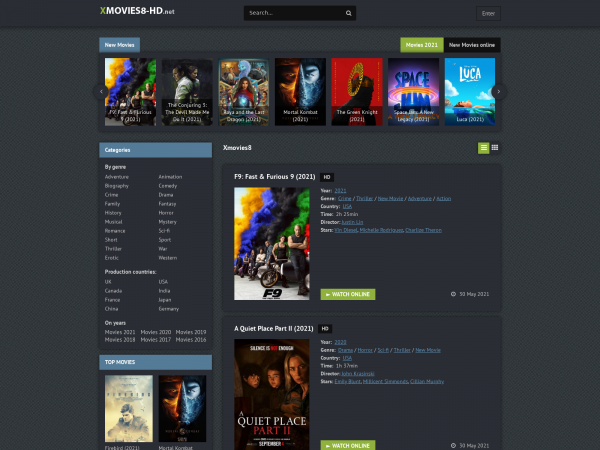Focus the search input field
The image size is (600, 450).
293,14
